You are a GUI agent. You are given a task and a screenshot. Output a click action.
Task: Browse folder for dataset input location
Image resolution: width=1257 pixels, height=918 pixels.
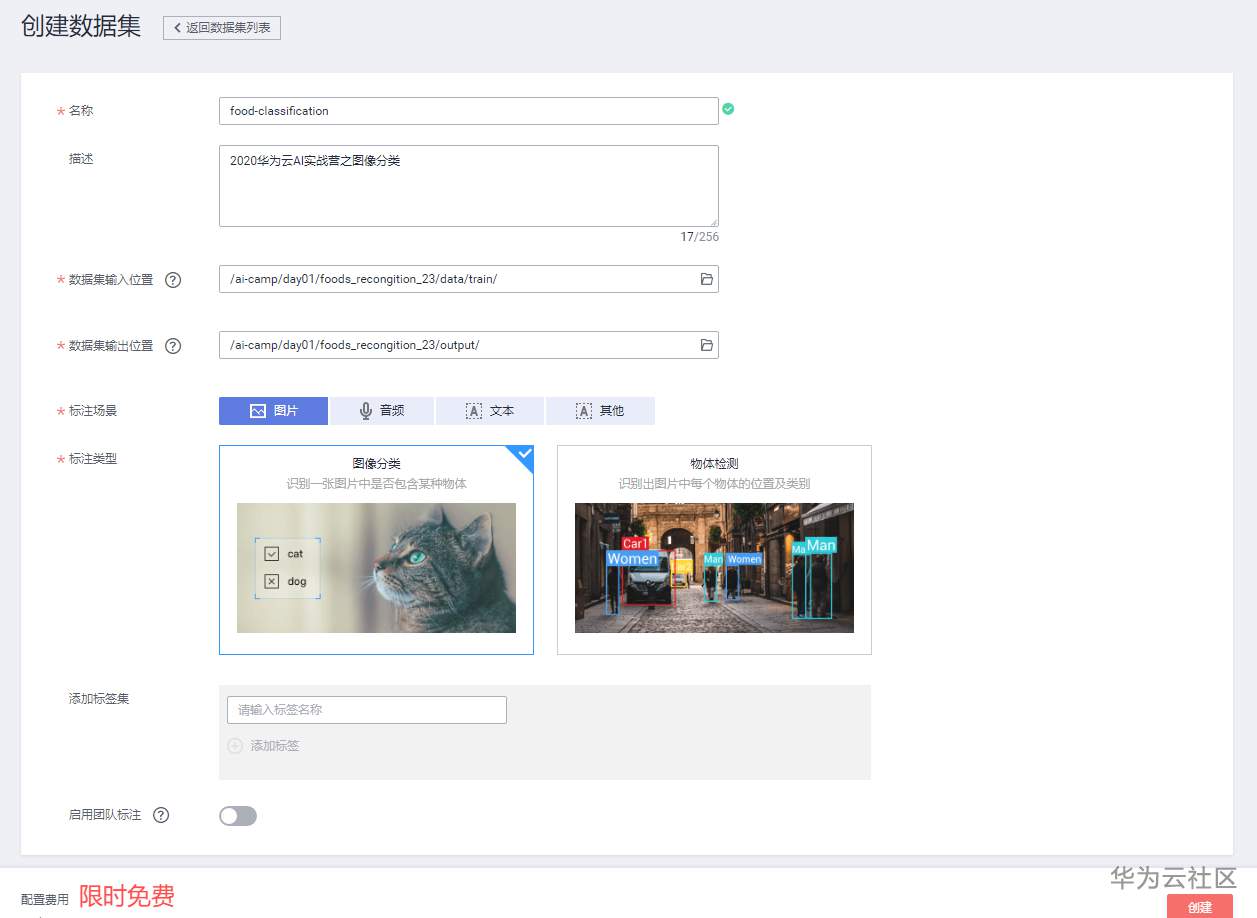pyautogui.click(x=705, y=279)
